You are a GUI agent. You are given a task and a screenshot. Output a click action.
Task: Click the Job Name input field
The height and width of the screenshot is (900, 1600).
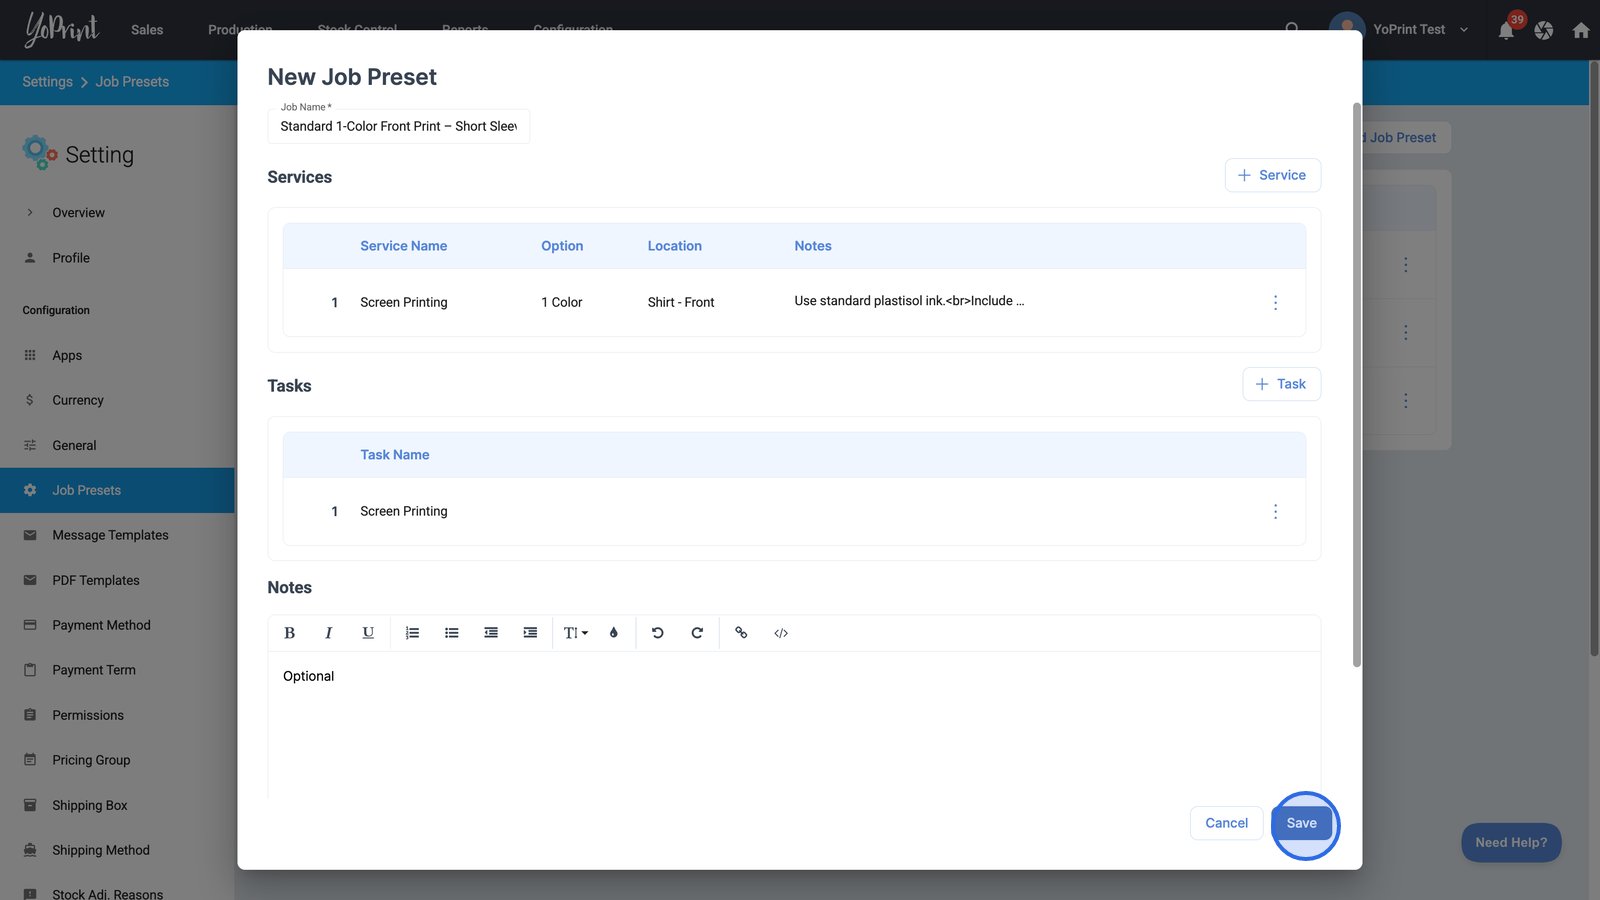[x=398, y=127]
